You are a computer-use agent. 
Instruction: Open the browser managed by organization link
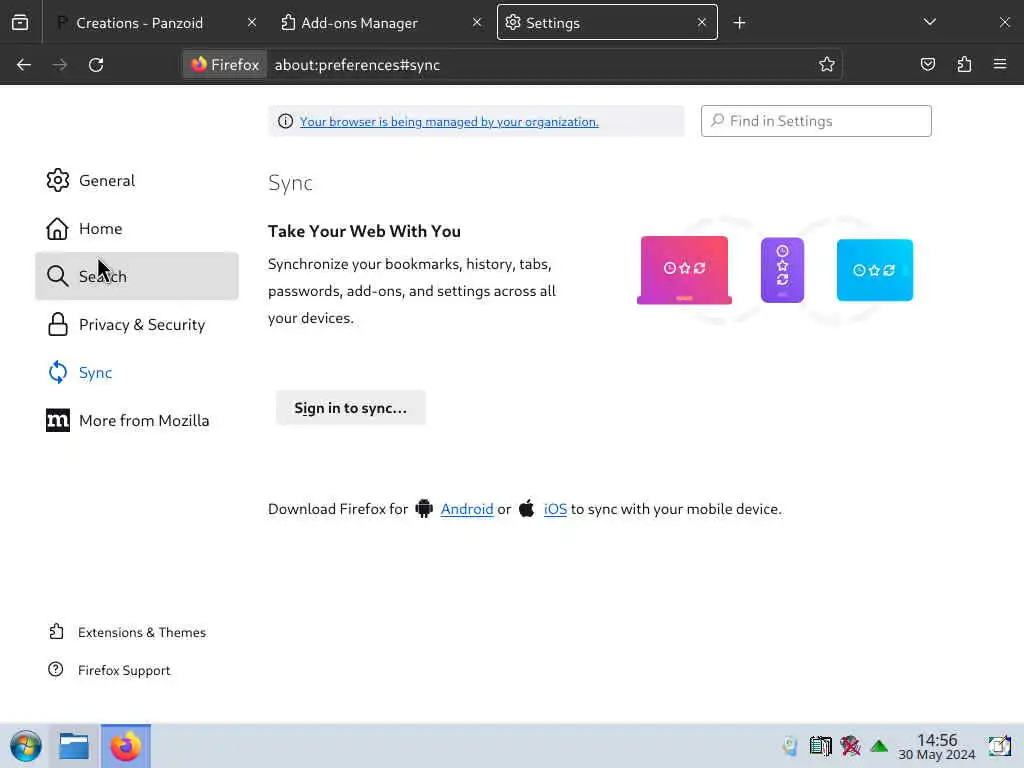pos(449,121)
